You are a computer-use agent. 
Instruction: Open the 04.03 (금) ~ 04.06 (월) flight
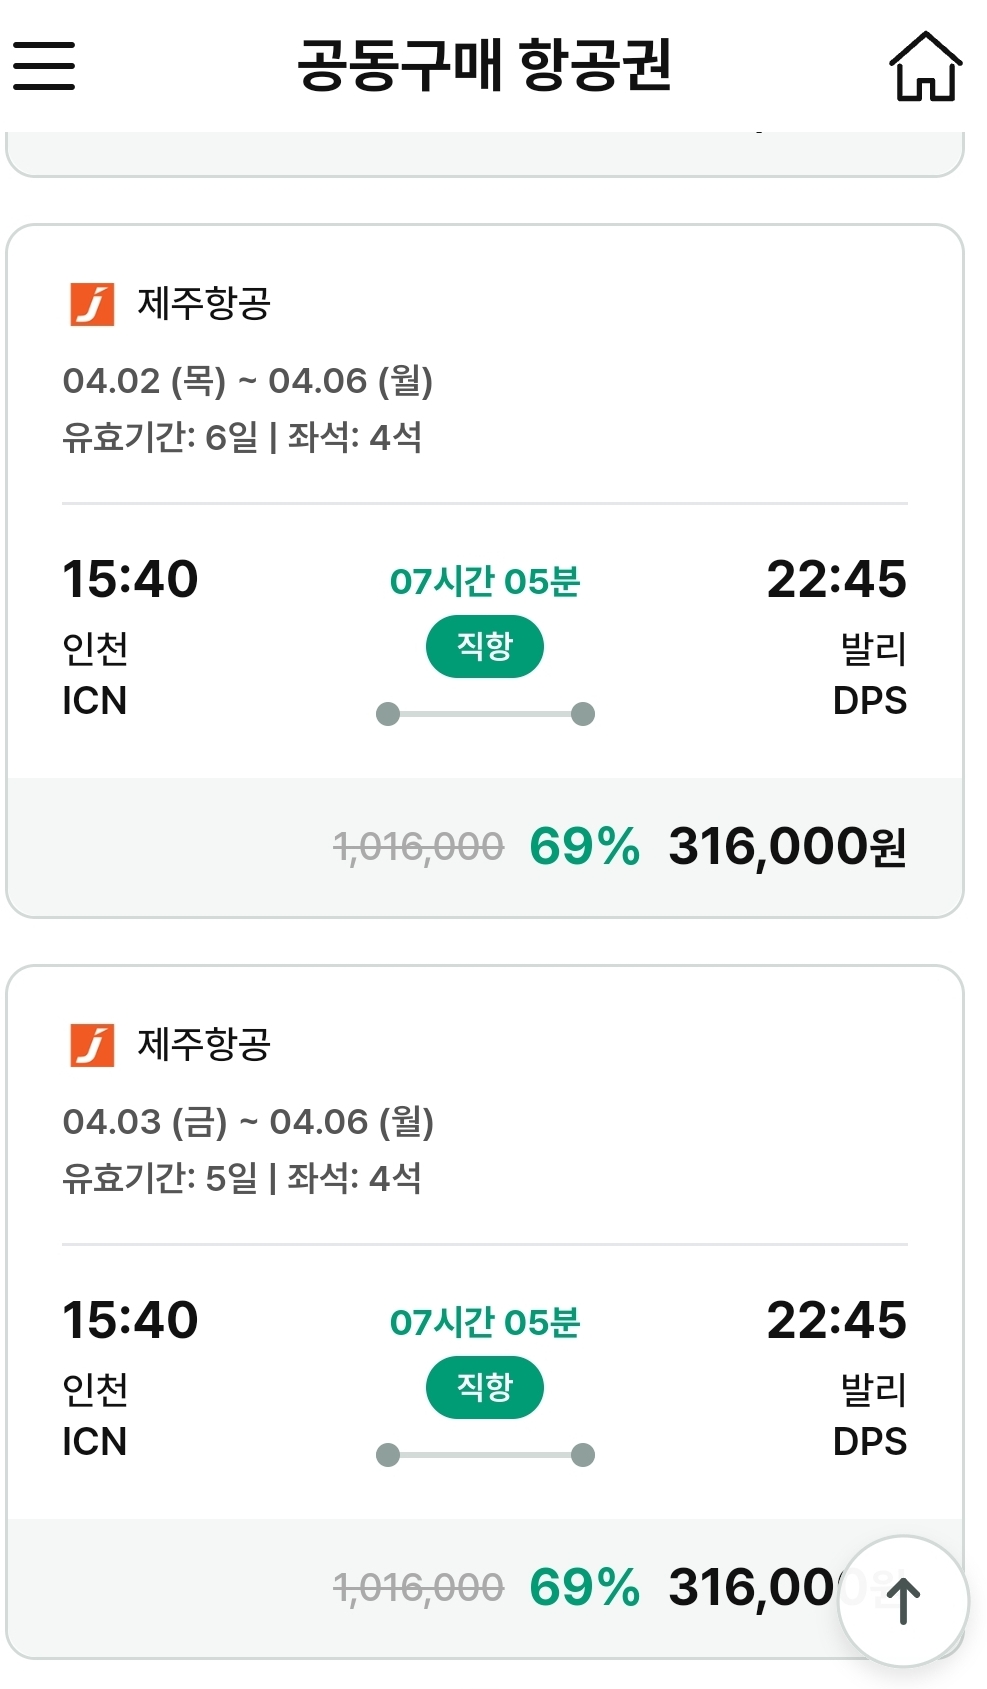[x=485, y=1311]
